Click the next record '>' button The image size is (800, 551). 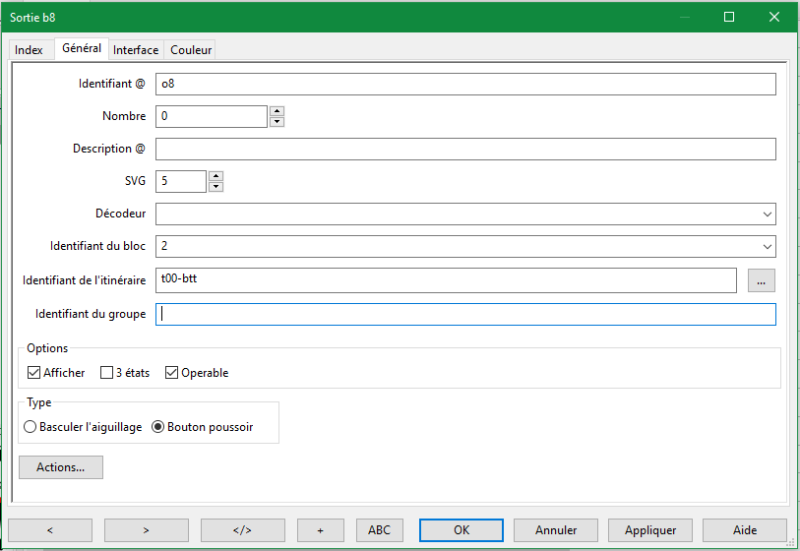146,530
